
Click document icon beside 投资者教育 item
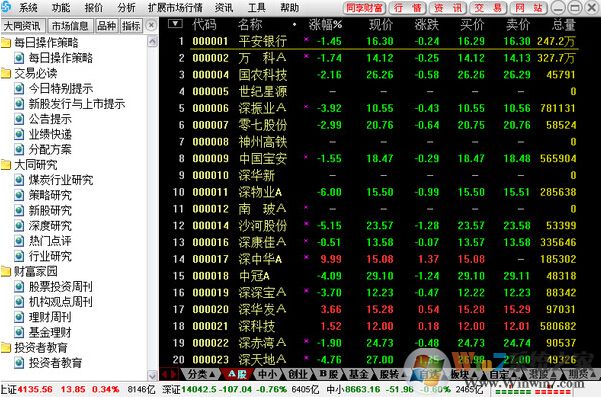tap(19, 363)
